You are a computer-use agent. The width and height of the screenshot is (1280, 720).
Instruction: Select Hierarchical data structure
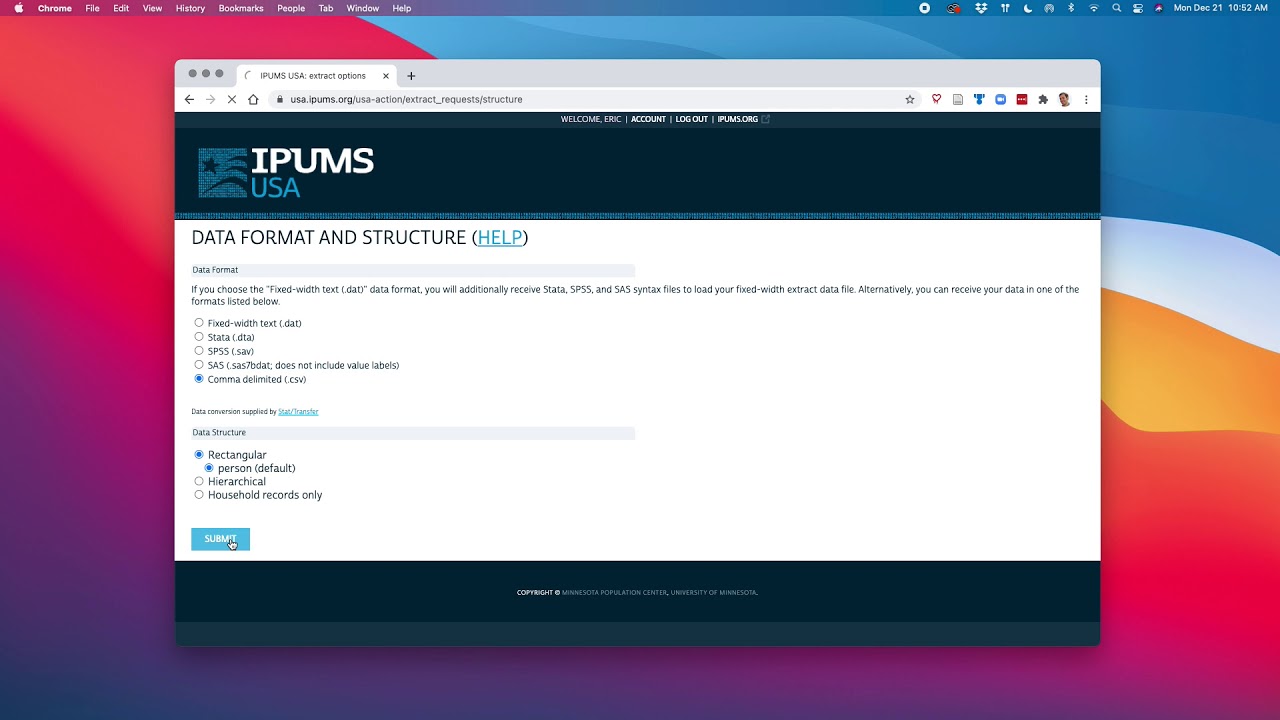(x=199, y=481)
